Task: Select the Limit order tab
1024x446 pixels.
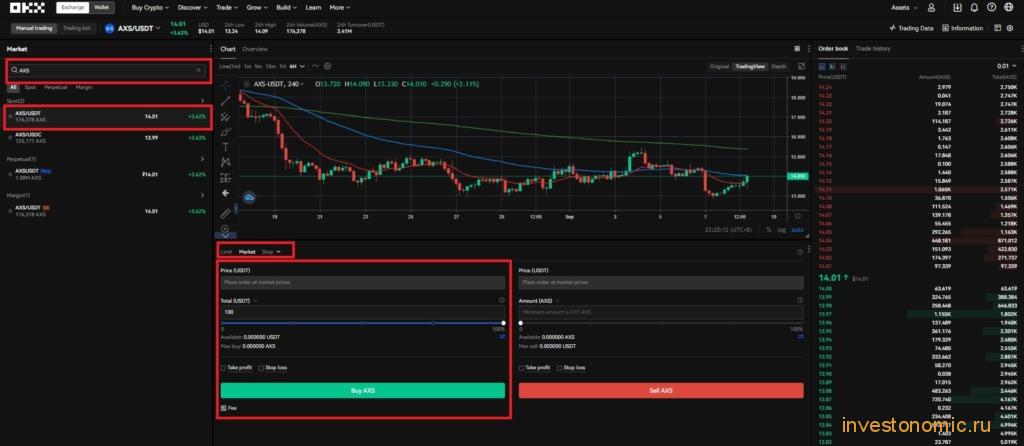Action: point(226,251)
